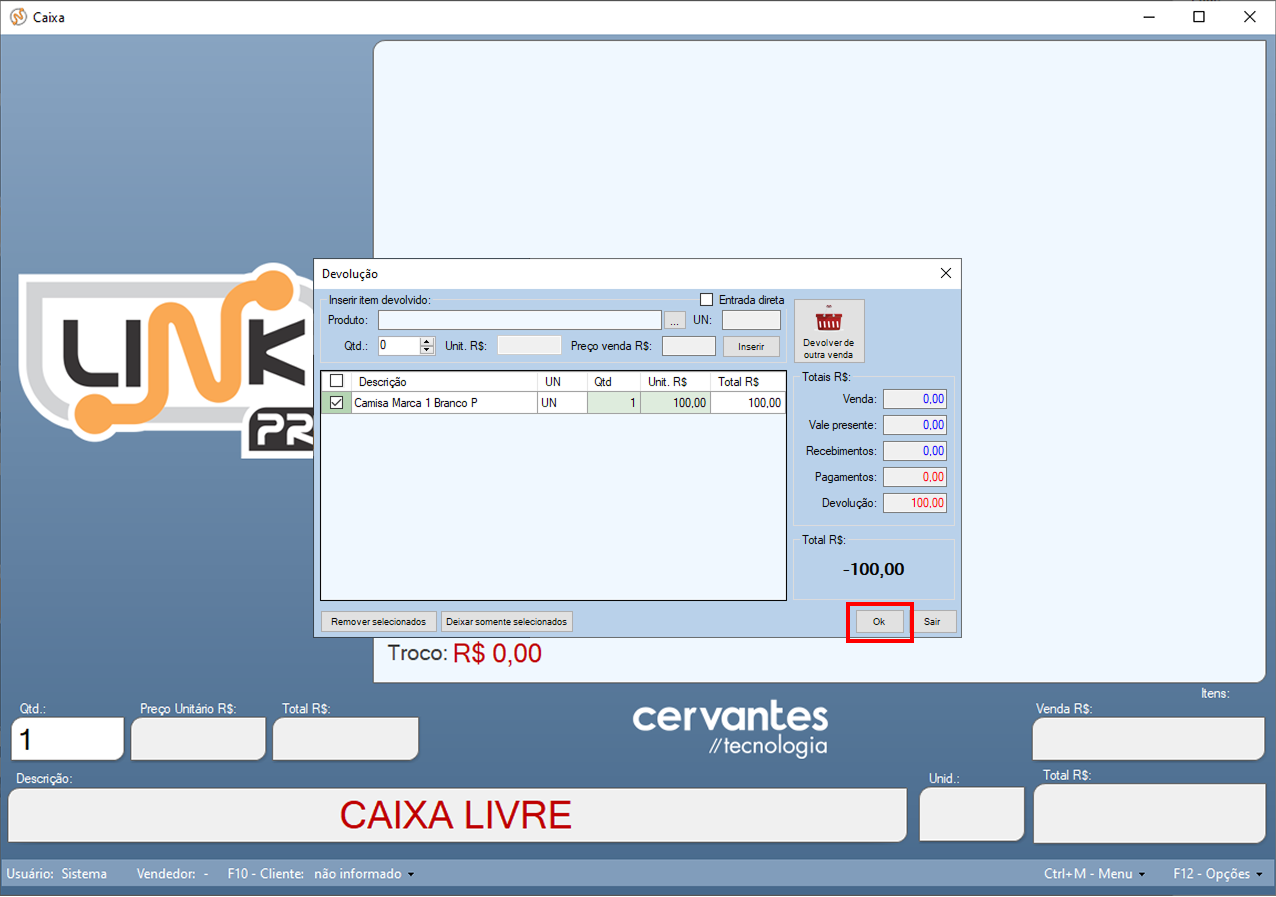The width and height of the screenshot is (1276, 897).
Task: Click Remover selecionados button
Action: click(x=379, y=622)
